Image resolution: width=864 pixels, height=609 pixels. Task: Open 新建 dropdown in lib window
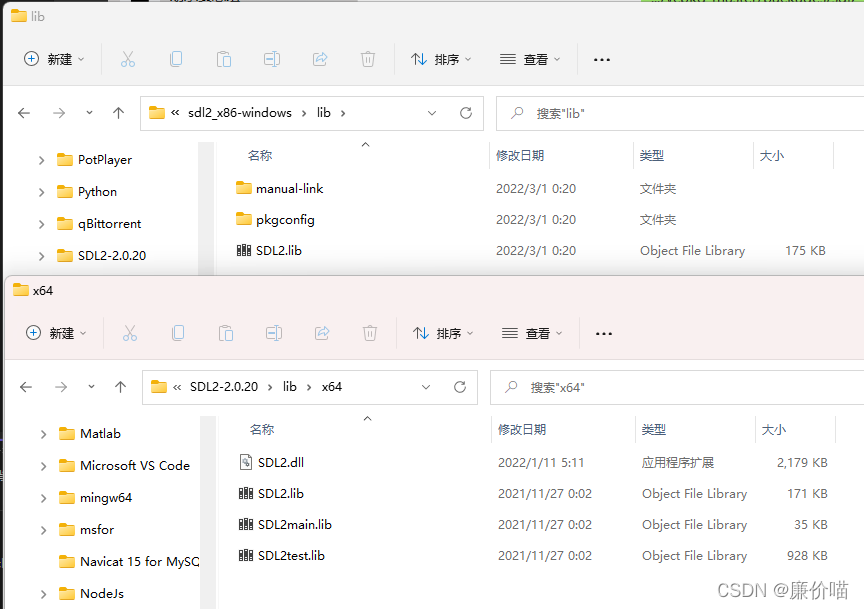(55, 59)
